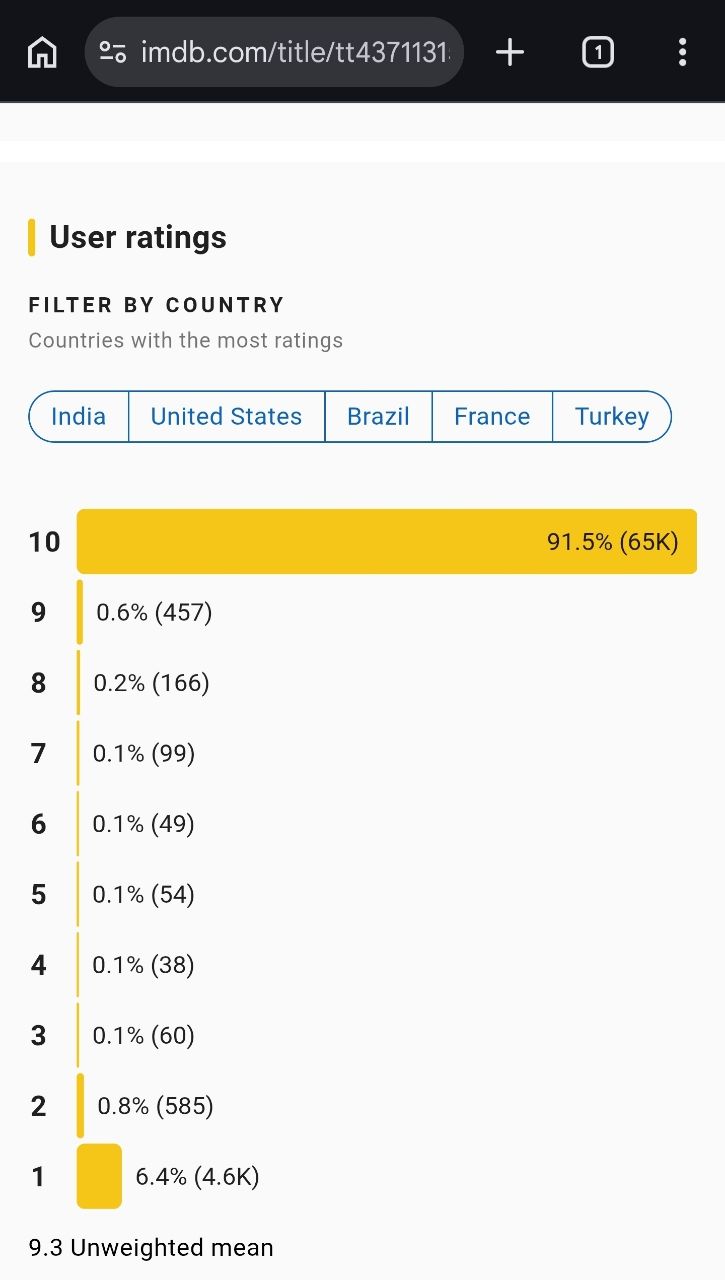Select the 10-star rating bar
725x1280 pixels.
coord(387,541)
